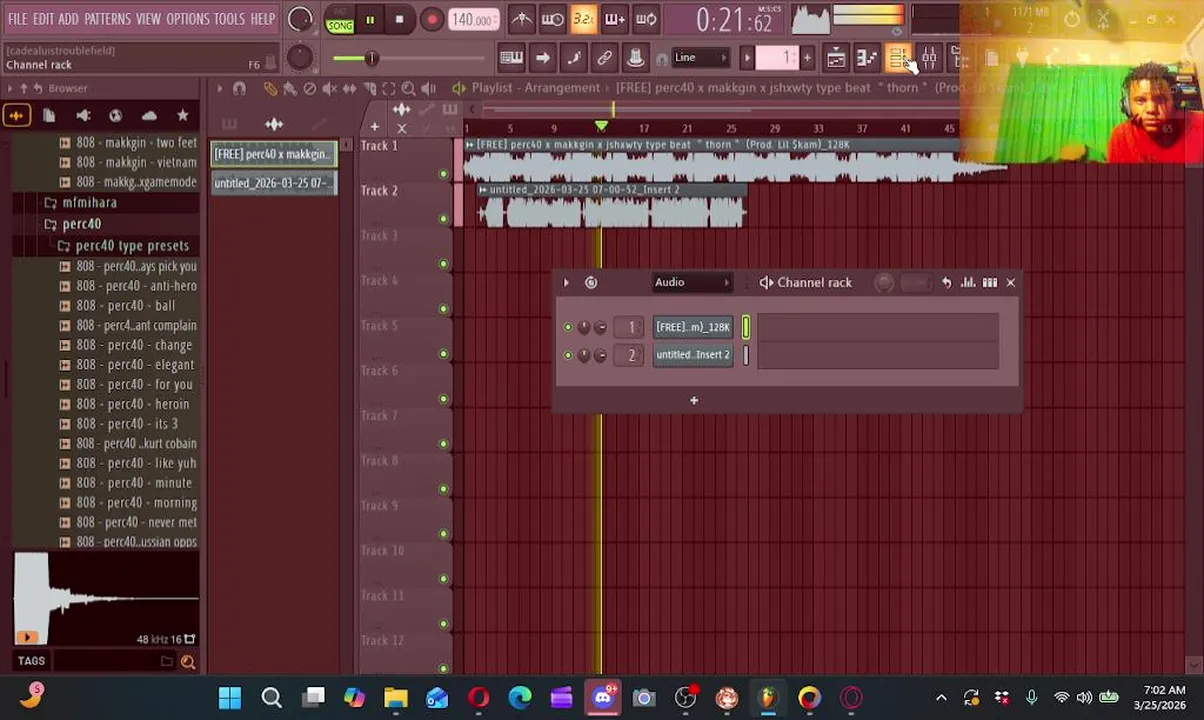Mute Track 5 in playlist
Viewport: 1204px width, 720px height.
click(443, 354)
